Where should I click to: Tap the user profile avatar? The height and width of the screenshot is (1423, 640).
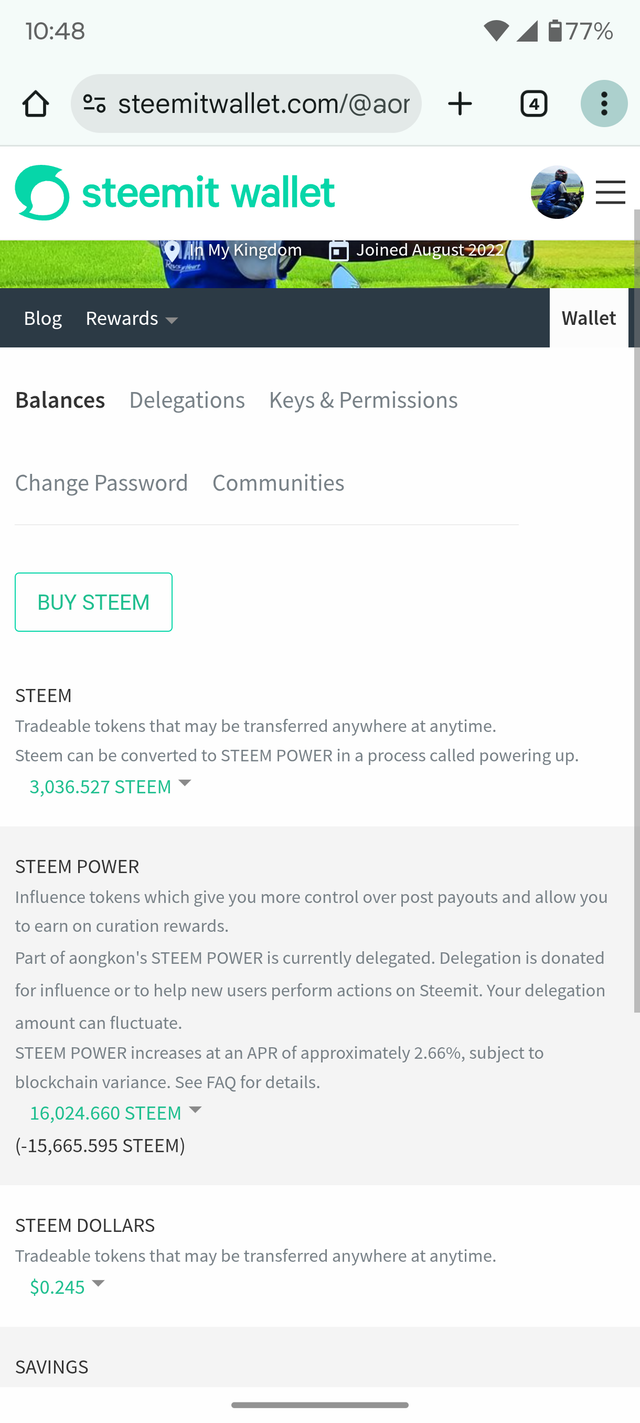[557, 193]
